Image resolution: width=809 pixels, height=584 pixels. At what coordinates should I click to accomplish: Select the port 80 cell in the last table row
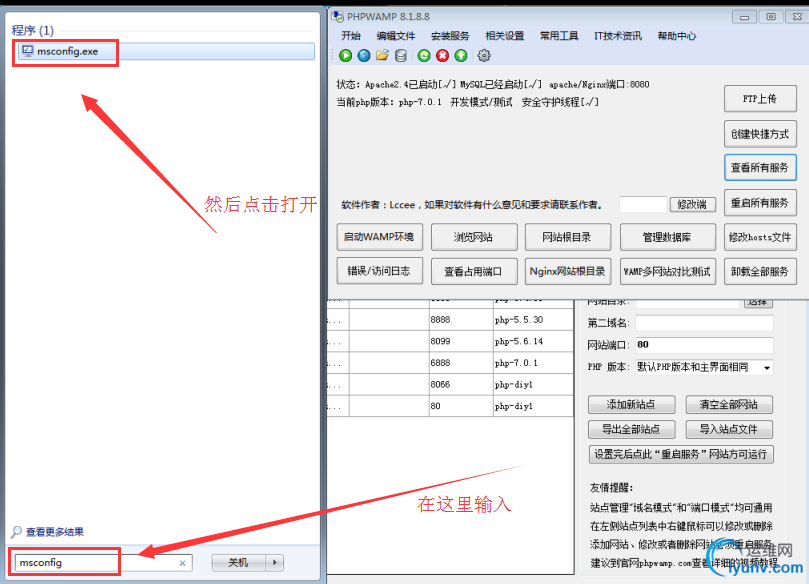[x=461, y=406]
